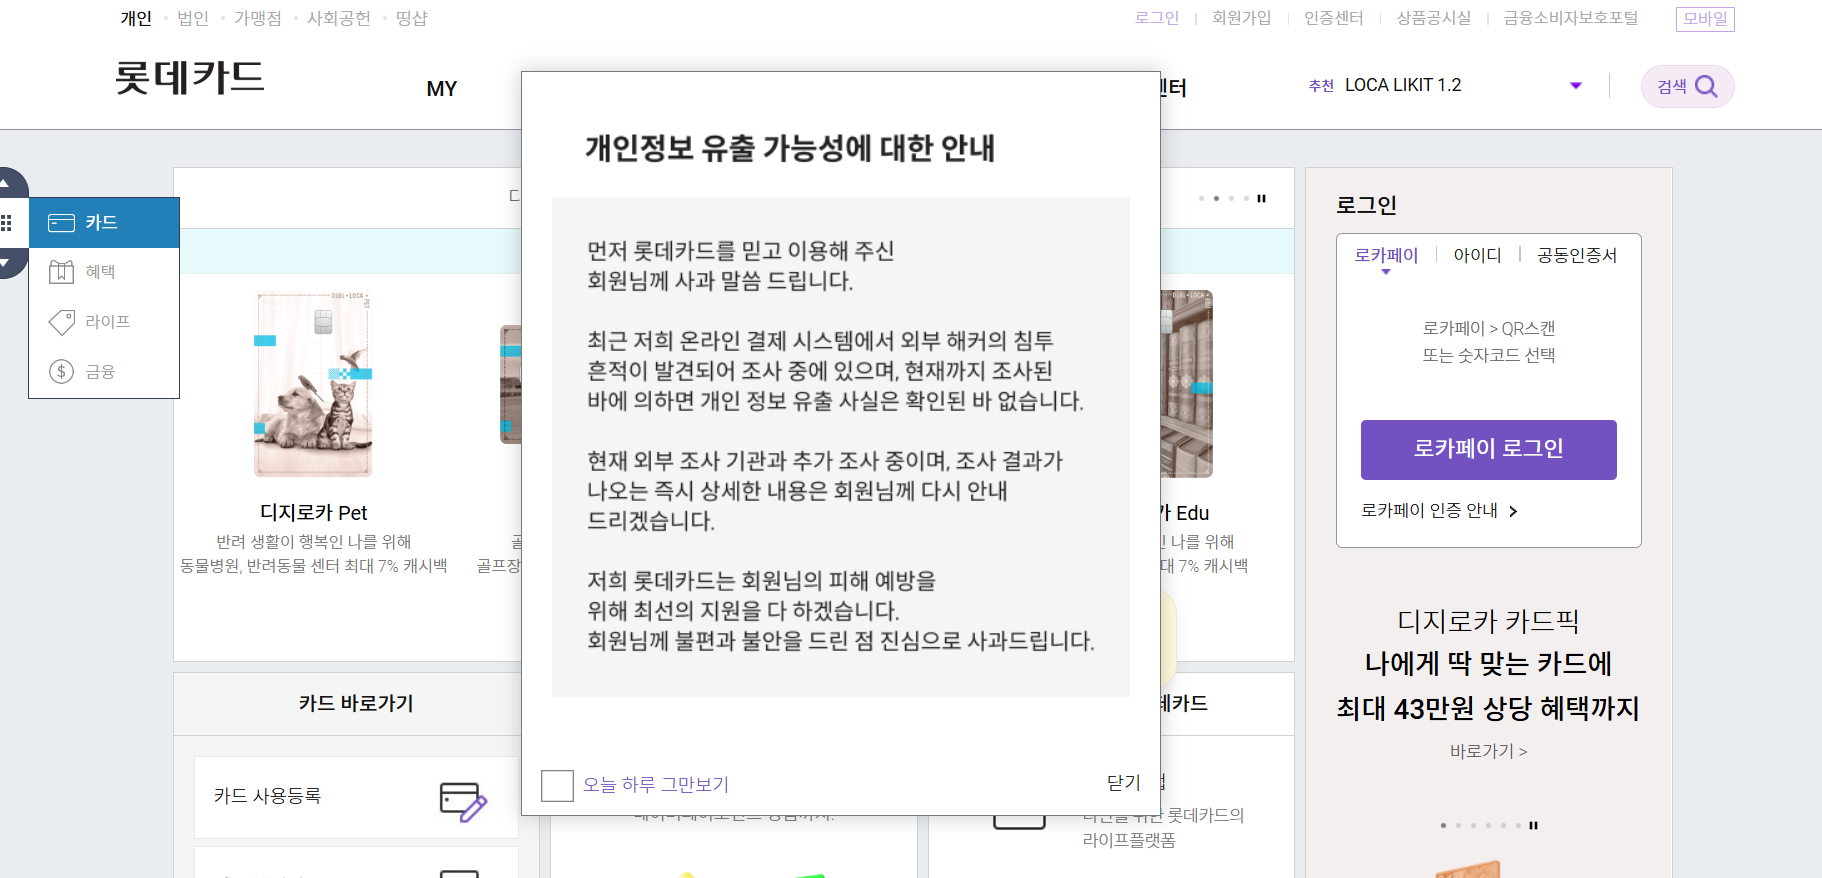
Task: Open 상품공시실 link
Action: tap(1434, 18)
